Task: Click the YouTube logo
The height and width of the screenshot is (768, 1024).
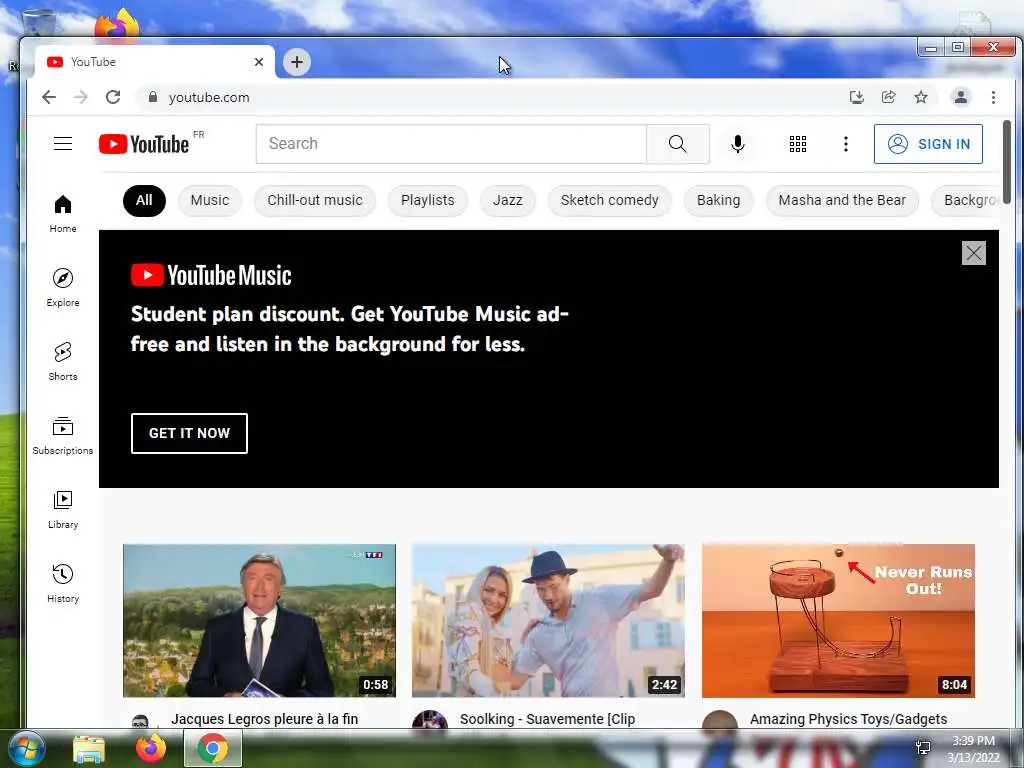Action: (x=144, y=144)
